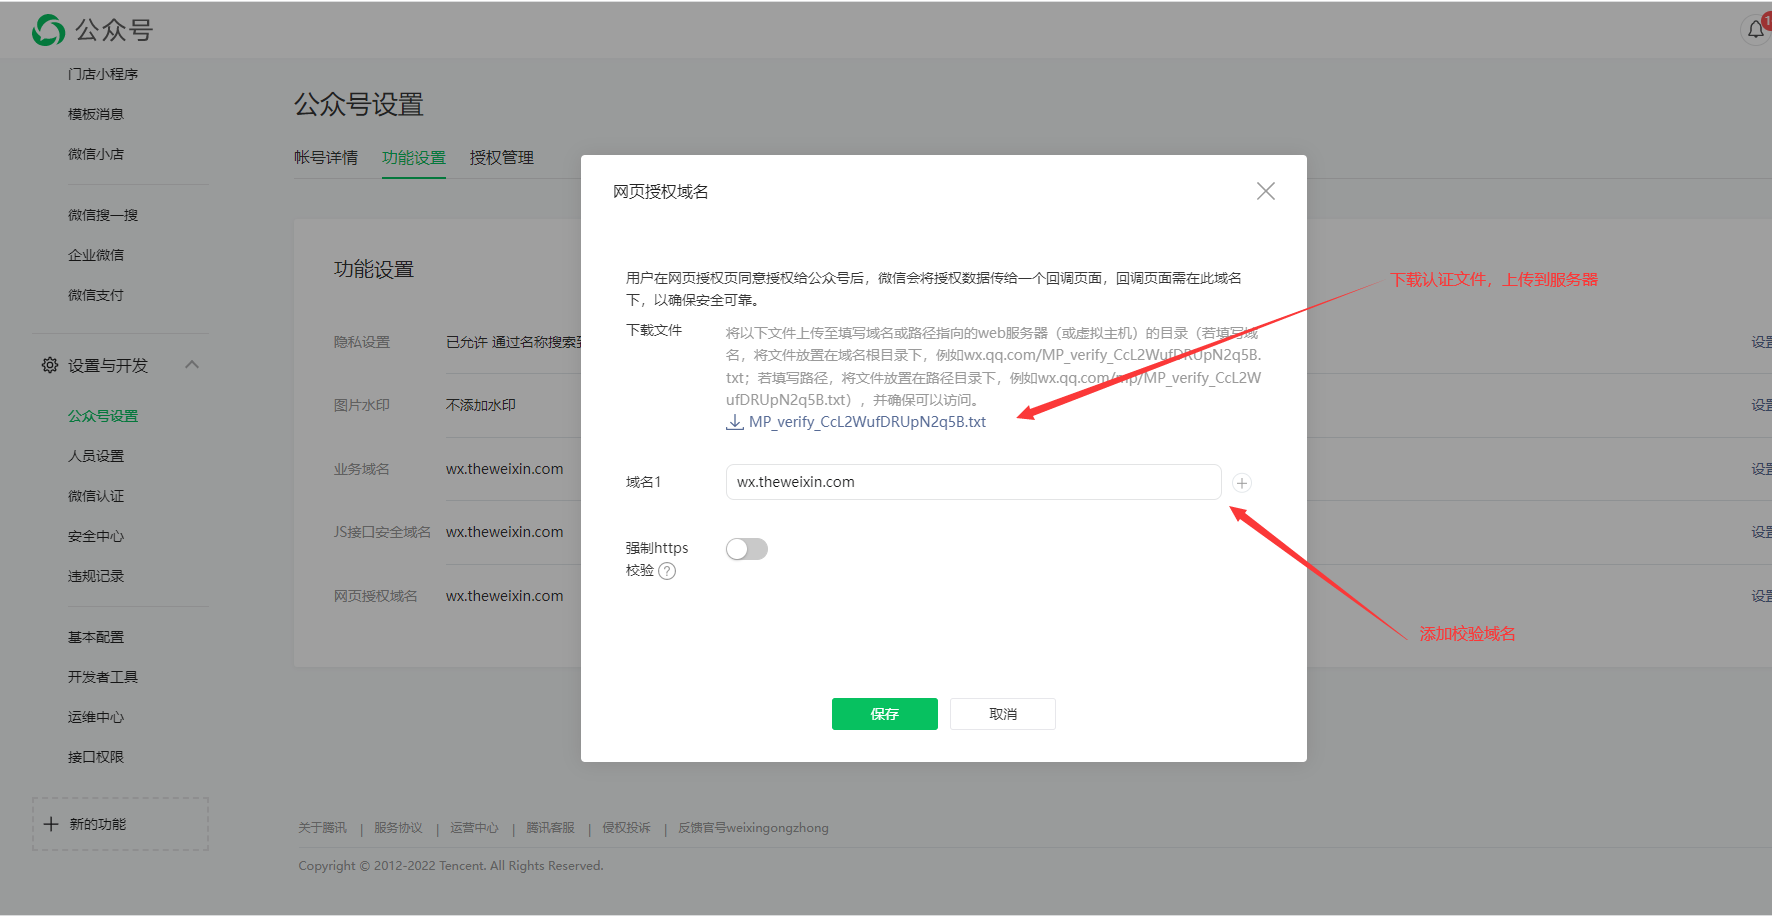Click the plus icon to add domain
This screenshot has height=916, width=1772.
coord(1241,483)
